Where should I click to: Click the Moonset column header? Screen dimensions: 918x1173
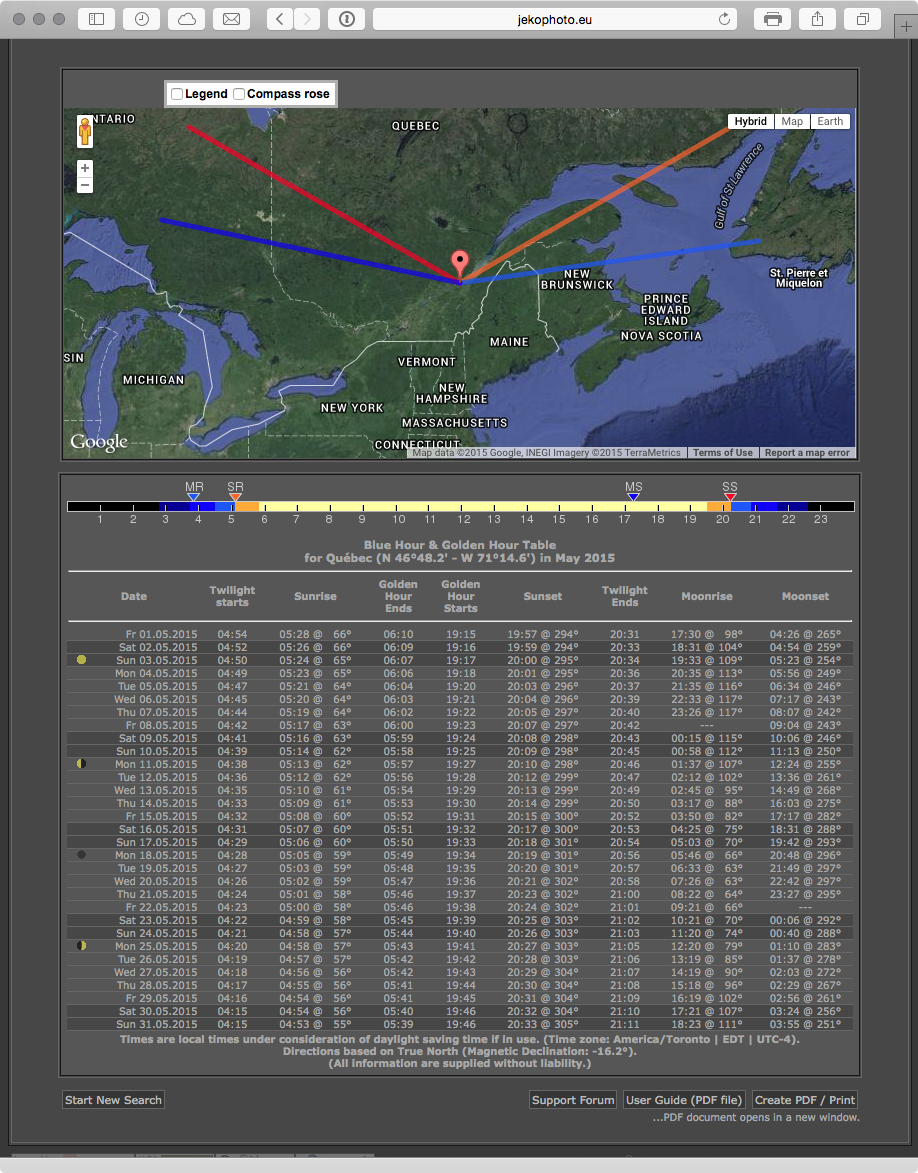(805, 596)
